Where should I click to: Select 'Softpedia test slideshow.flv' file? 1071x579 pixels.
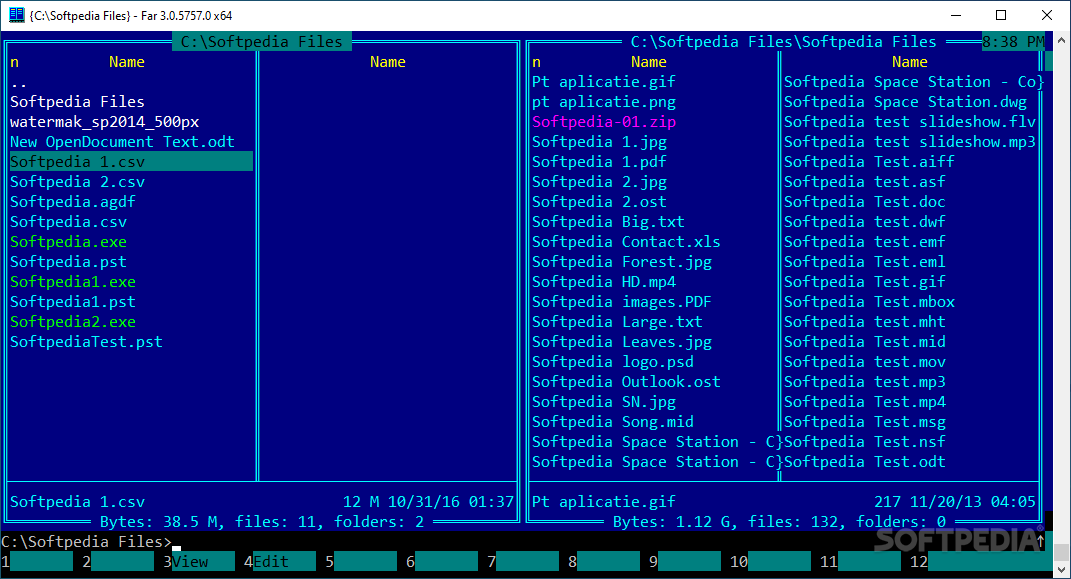tap(910, 122)
